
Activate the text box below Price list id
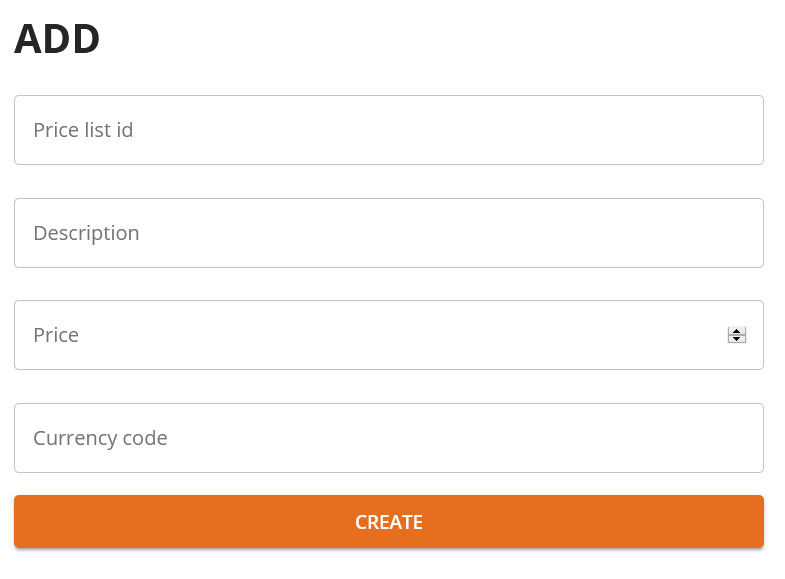click(388, 233)
